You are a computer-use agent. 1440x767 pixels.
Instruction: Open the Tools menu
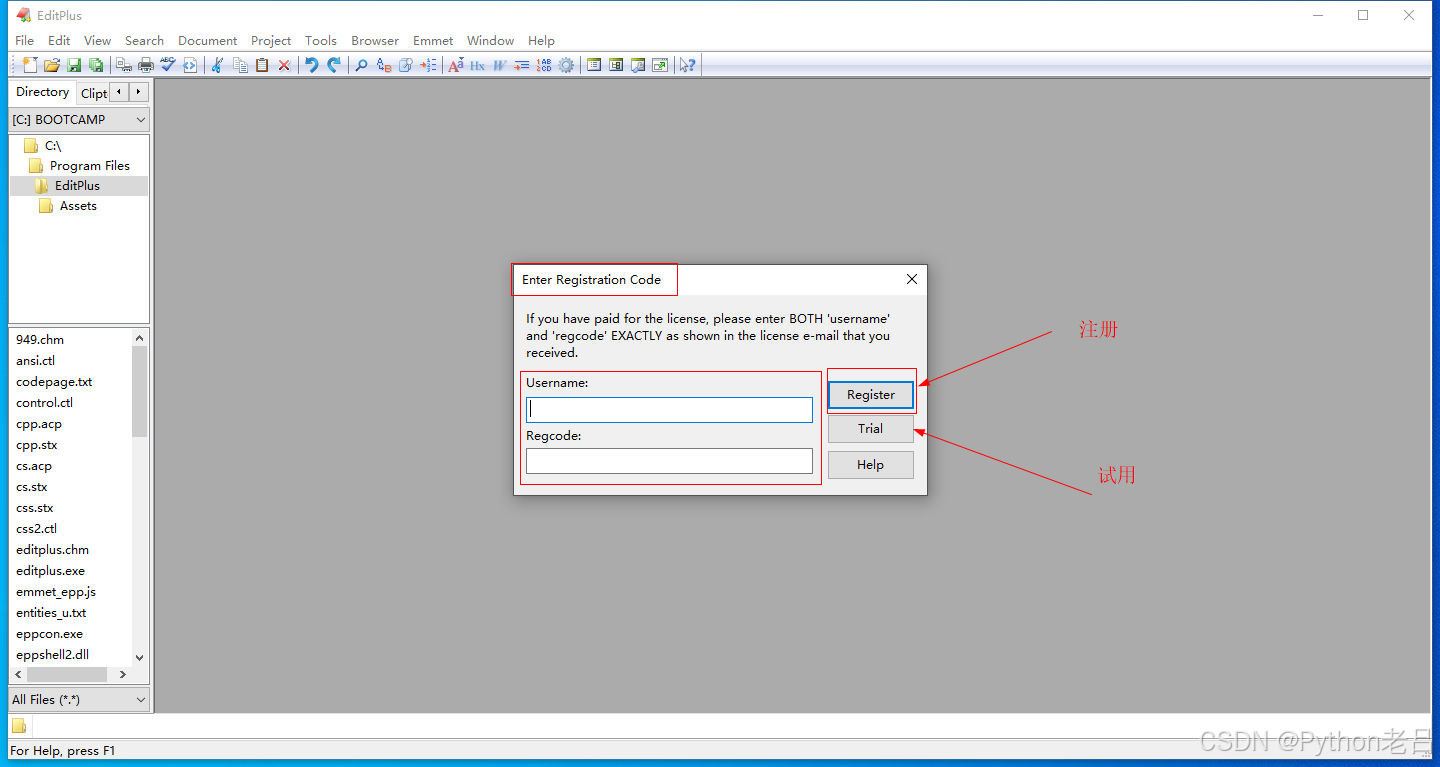tap(321, 41)
